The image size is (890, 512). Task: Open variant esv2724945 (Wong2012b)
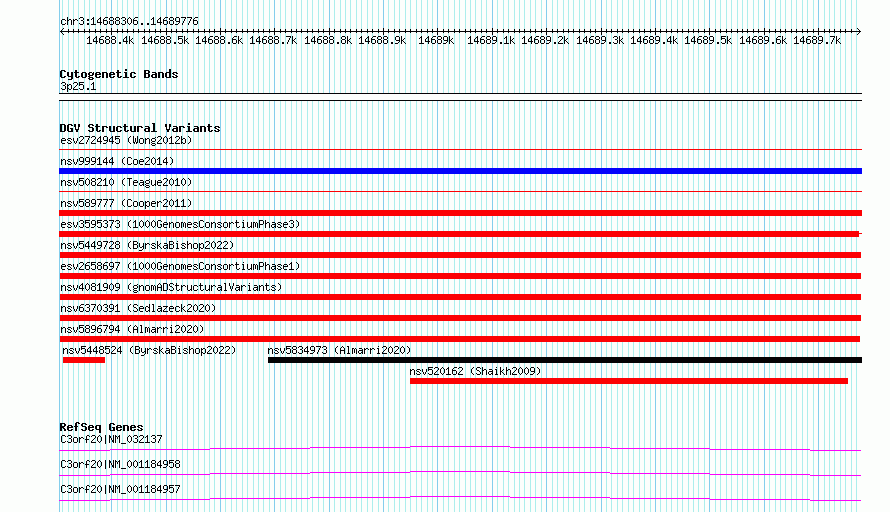coord(126,140)
